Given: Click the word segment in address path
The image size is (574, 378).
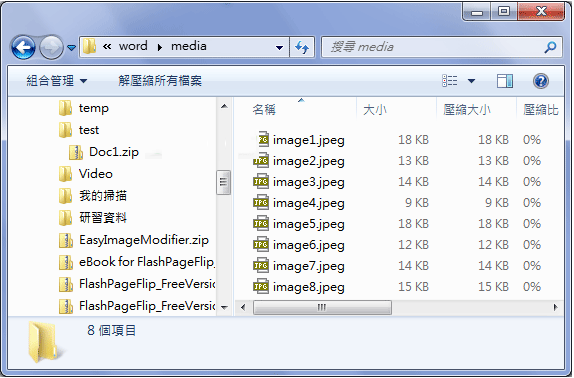Looking at the screenshot, I should 133,46.
